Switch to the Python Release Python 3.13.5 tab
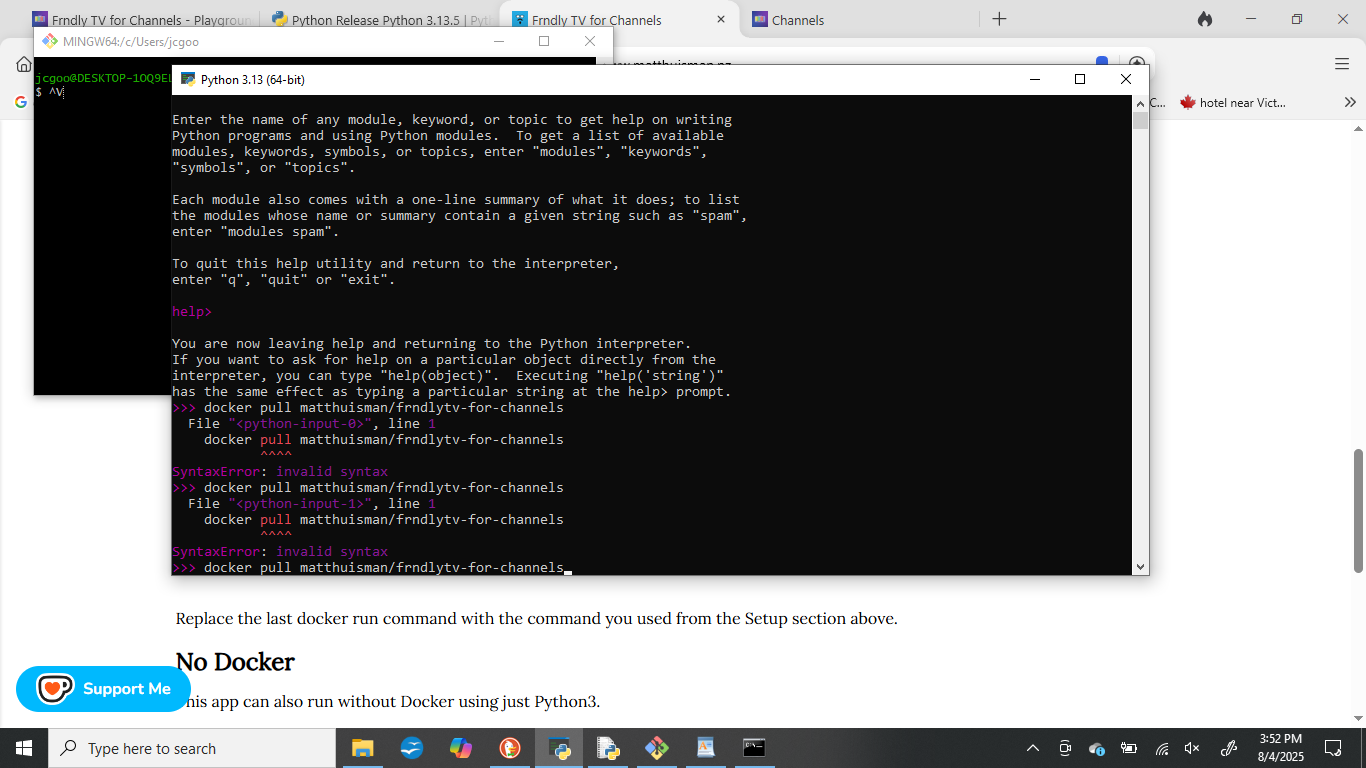 (380, 20)
